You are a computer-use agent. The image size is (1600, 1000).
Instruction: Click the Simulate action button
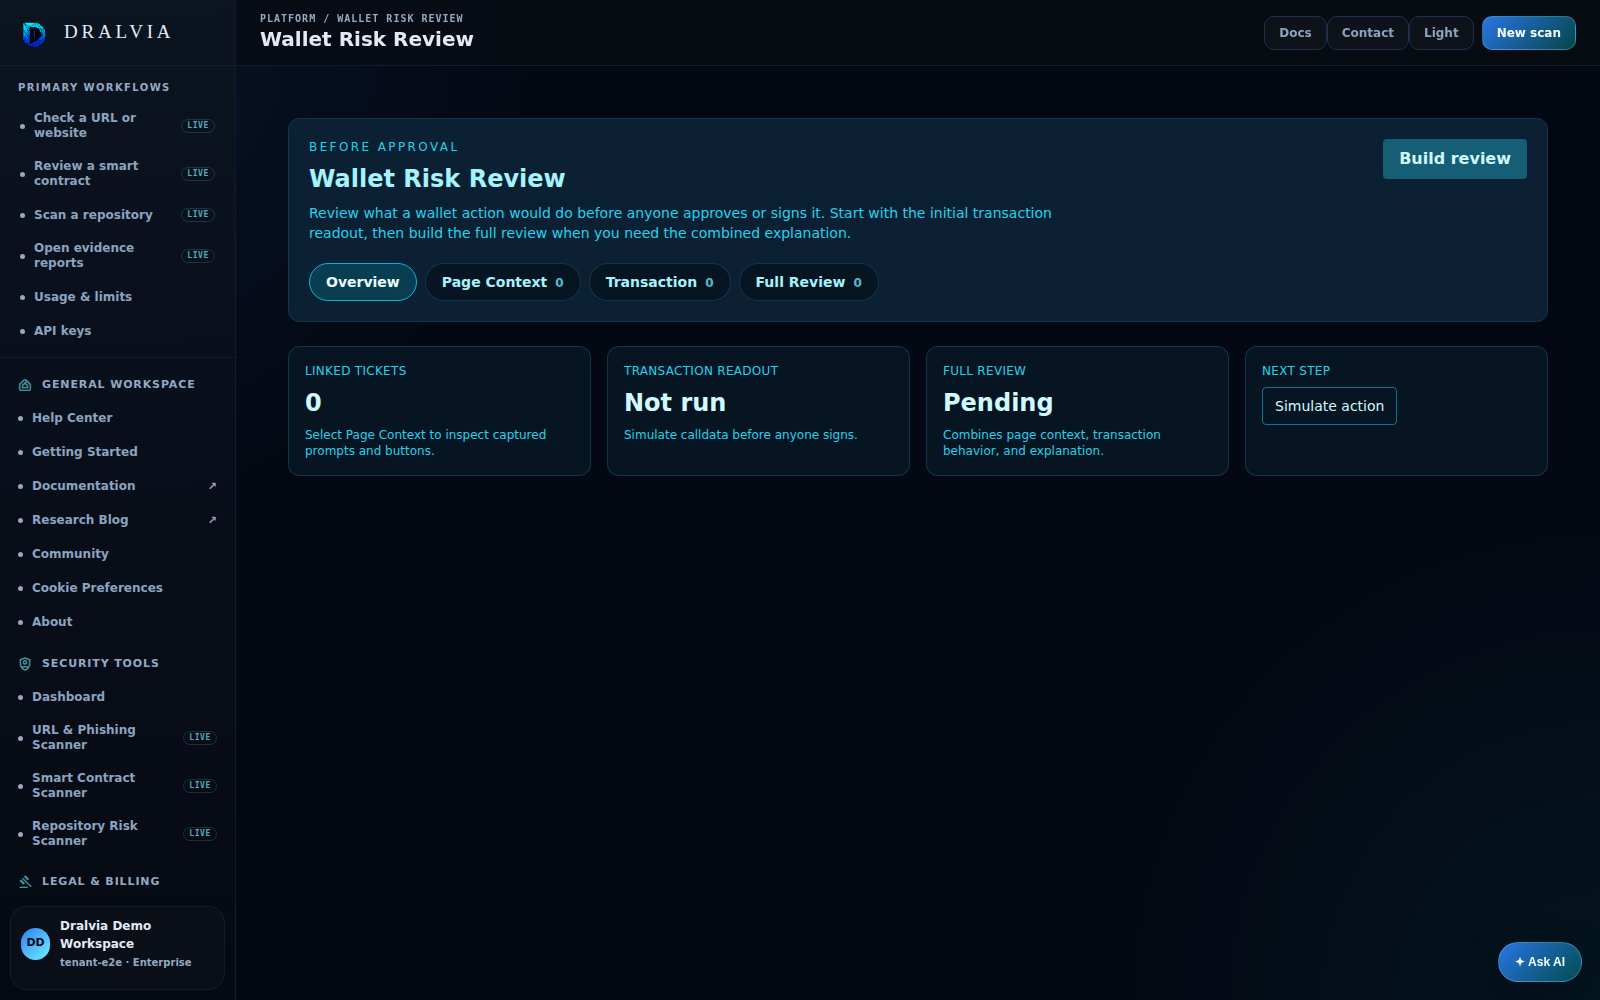(x=1329, y=406)
